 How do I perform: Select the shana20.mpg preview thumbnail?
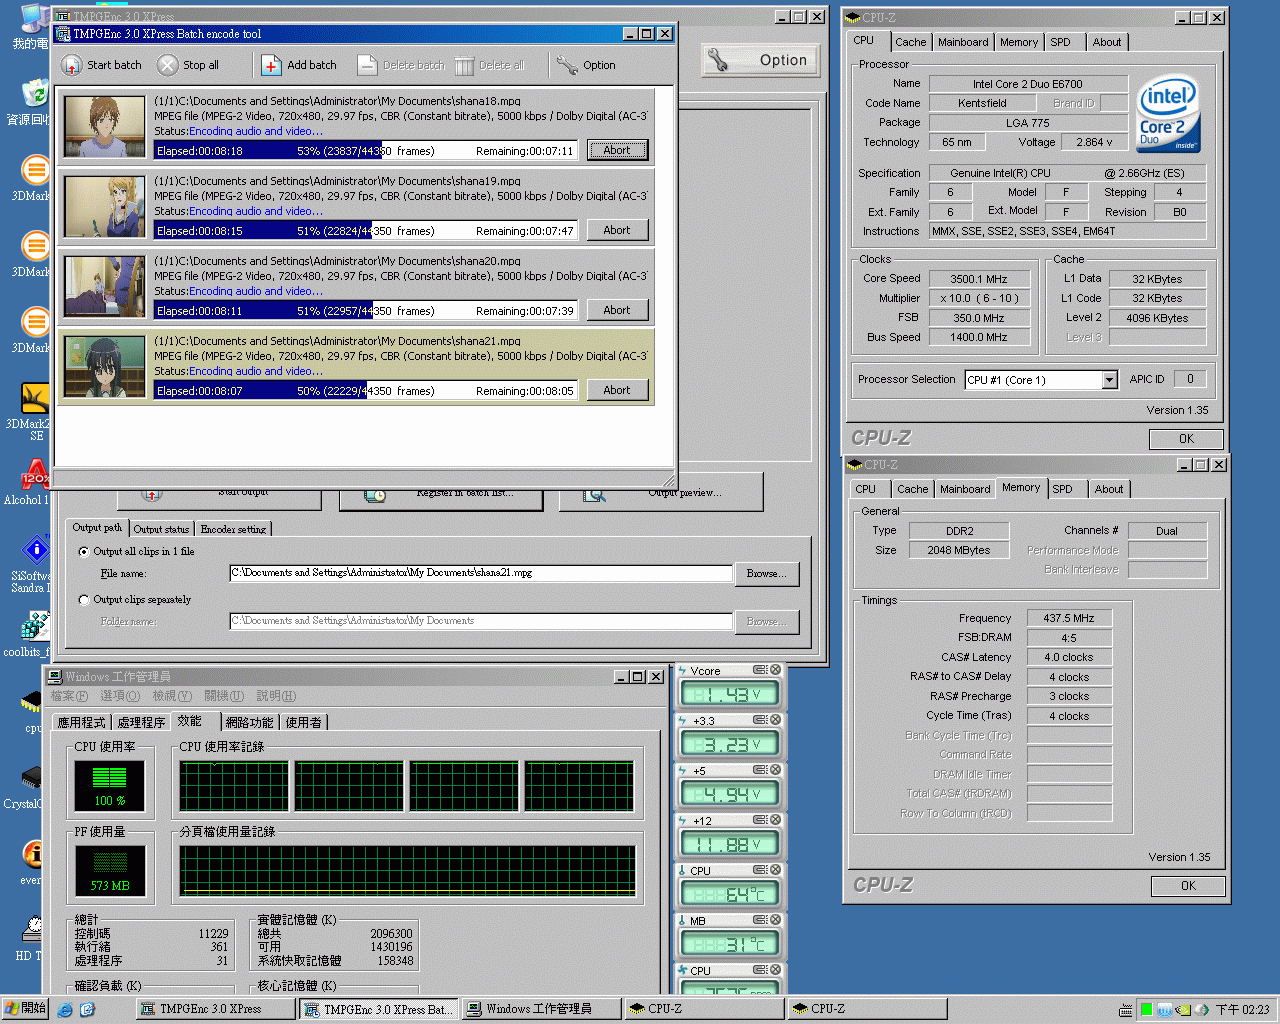click(105, 286)
